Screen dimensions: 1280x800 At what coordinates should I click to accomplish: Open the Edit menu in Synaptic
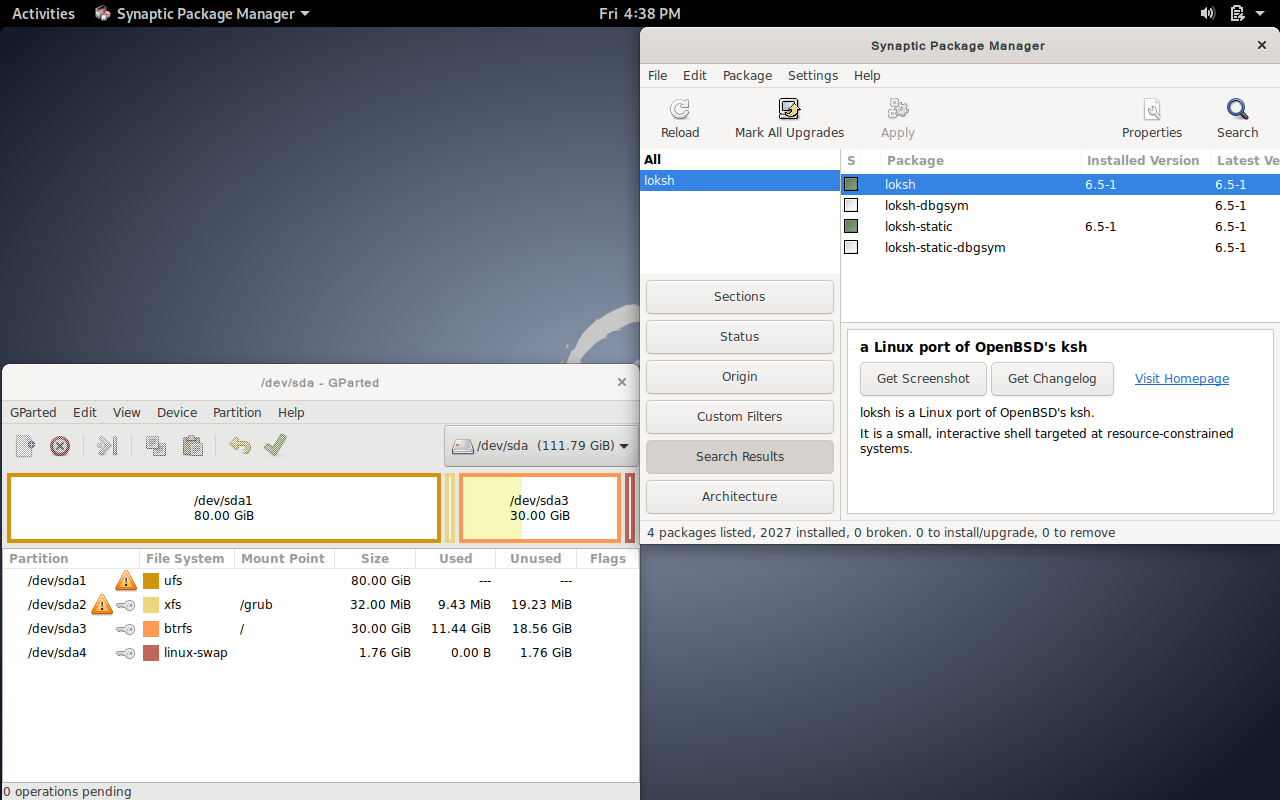[695, 75]
